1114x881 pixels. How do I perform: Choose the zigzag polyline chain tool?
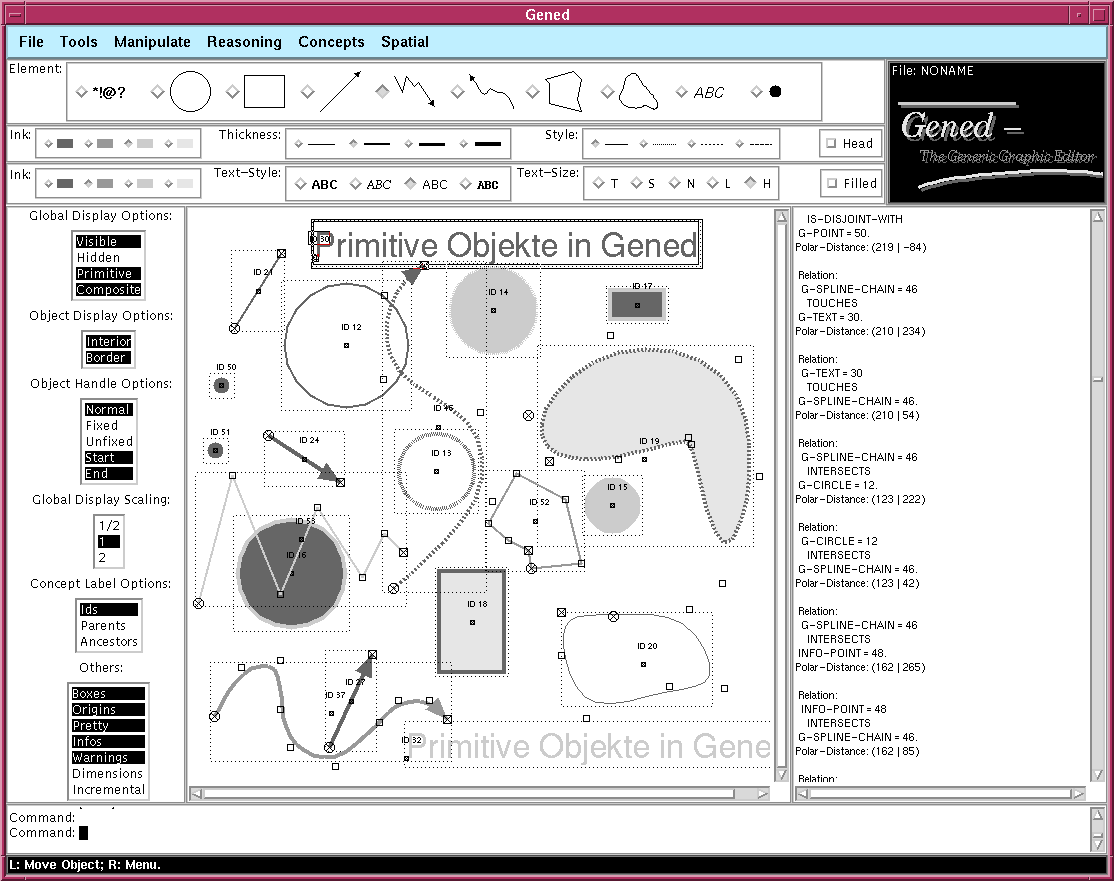tap(406, 92)
